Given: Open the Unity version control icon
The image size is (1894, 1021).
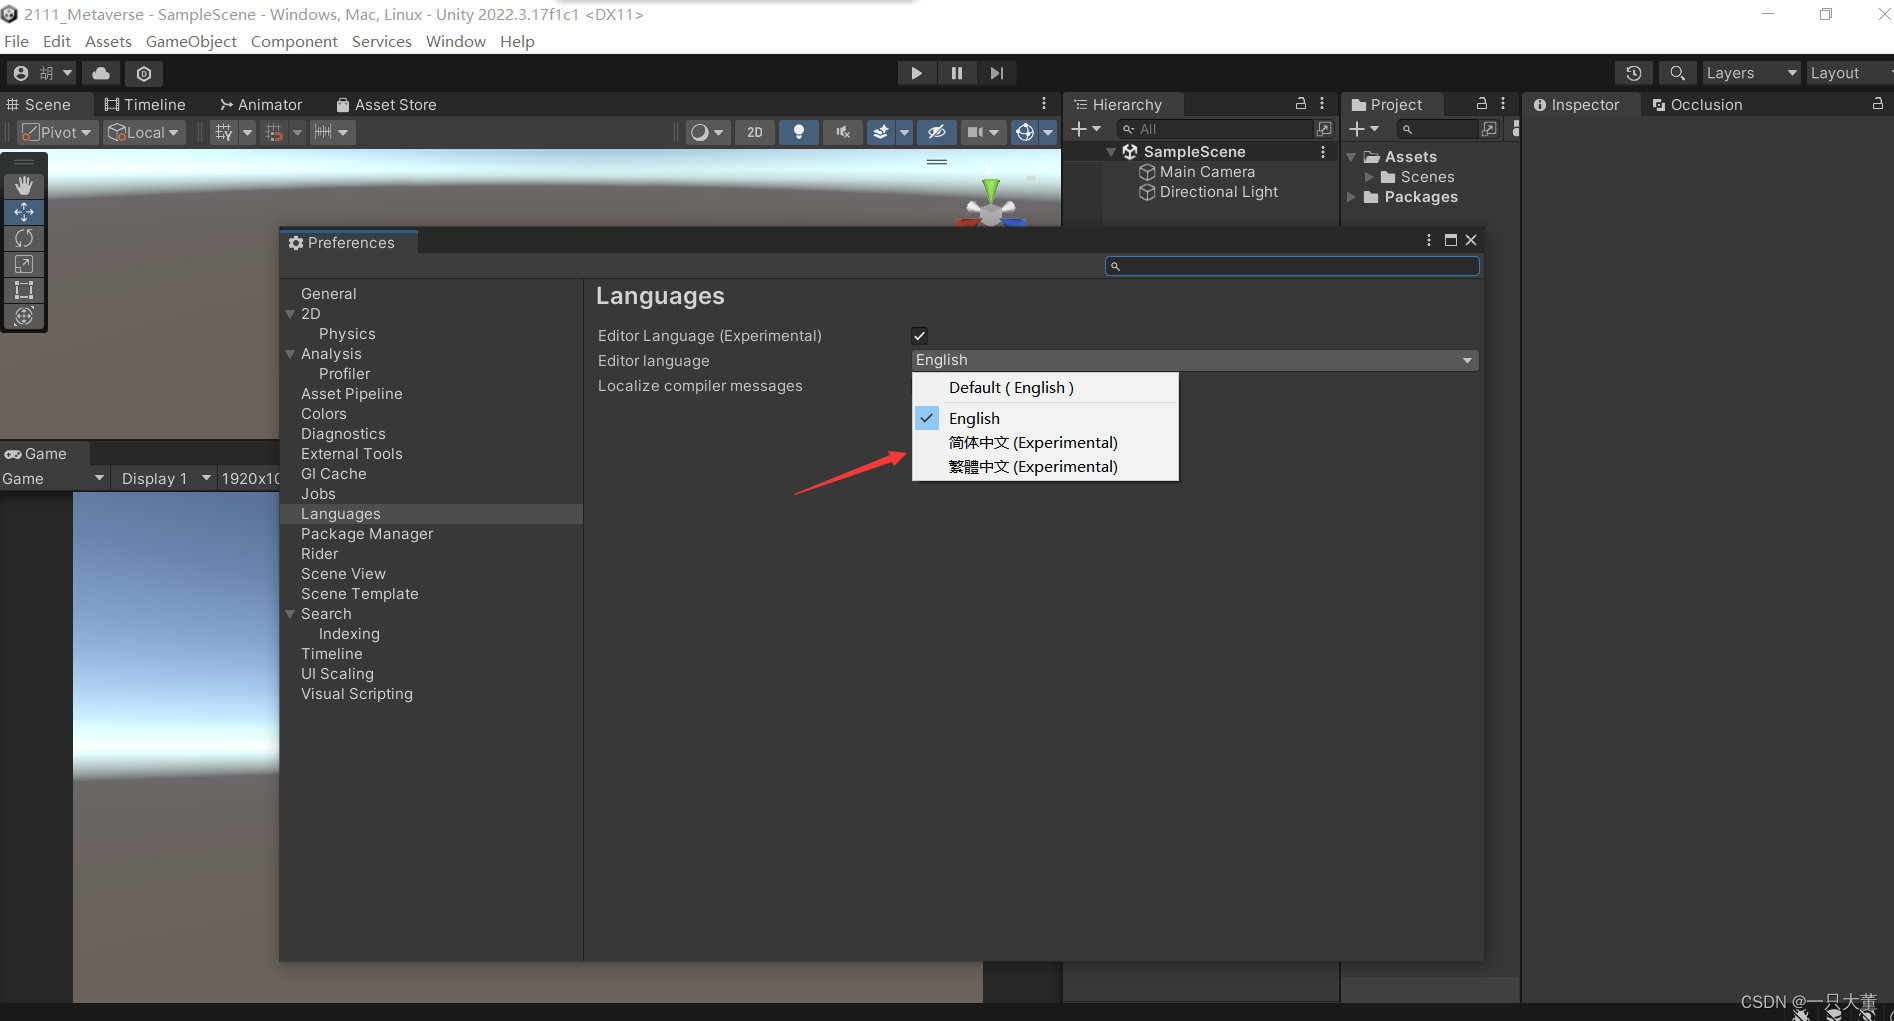Looking at the screenshot, I should tap(144, 73).
